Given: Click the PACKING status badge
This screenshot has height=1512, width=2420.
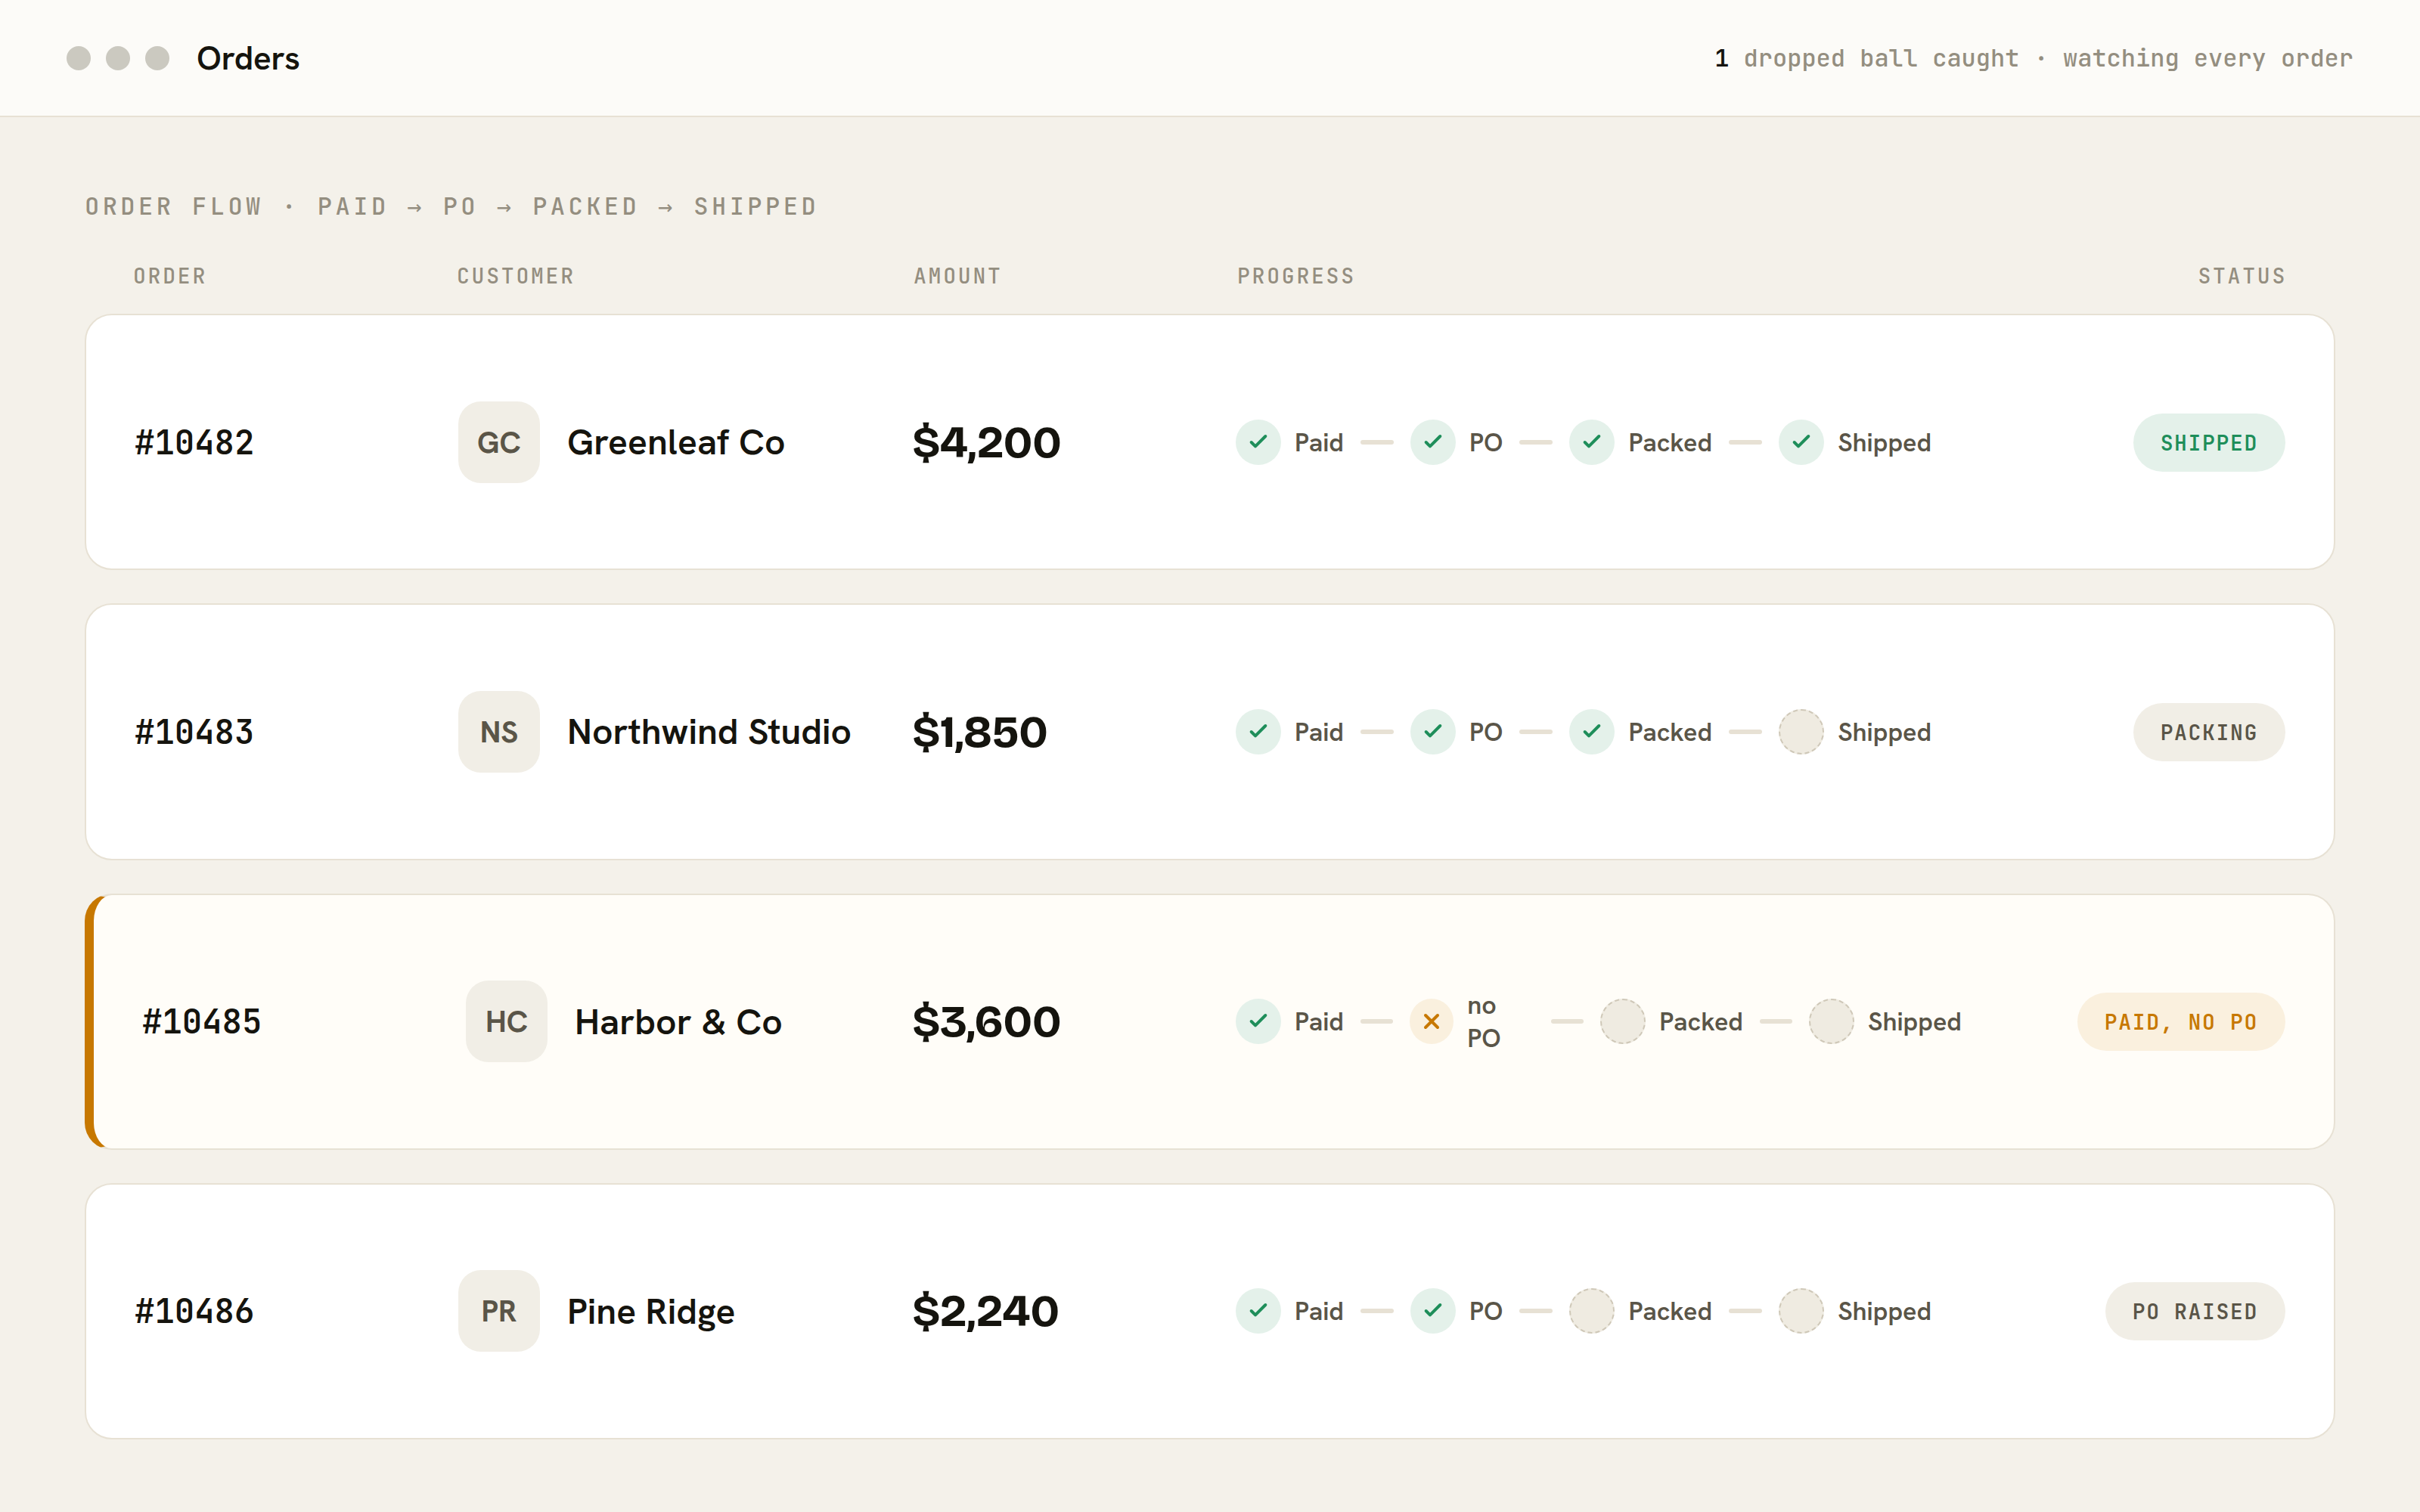Looking at the screenshot, I should (x=2208, y=732).
